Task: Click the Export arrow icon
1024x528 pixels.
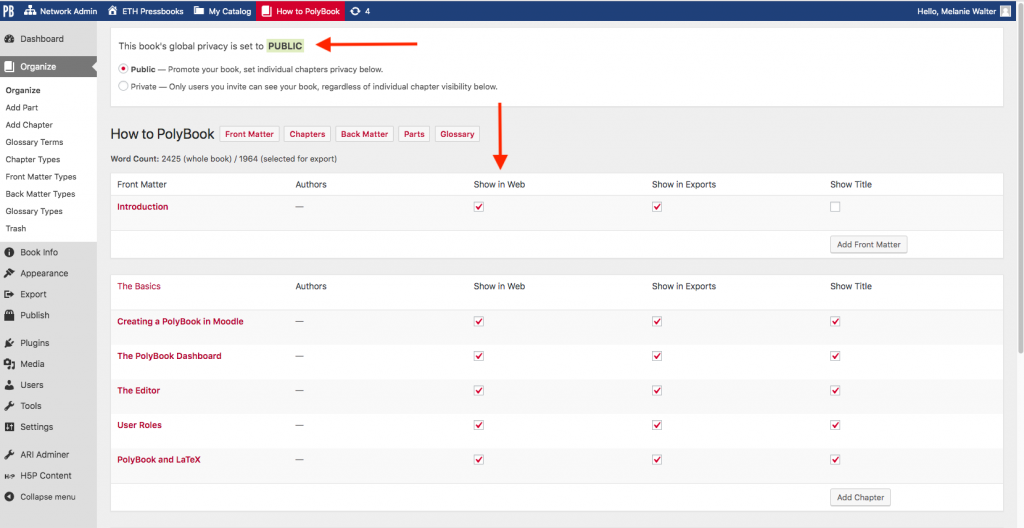Action: [9, 294]
